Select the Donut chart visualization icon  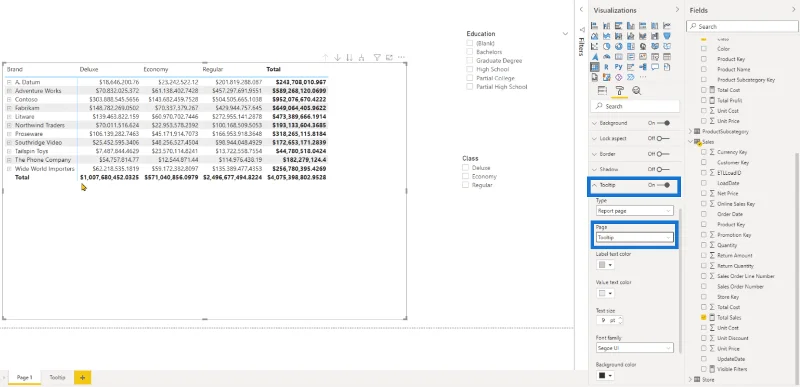[618, 46]
